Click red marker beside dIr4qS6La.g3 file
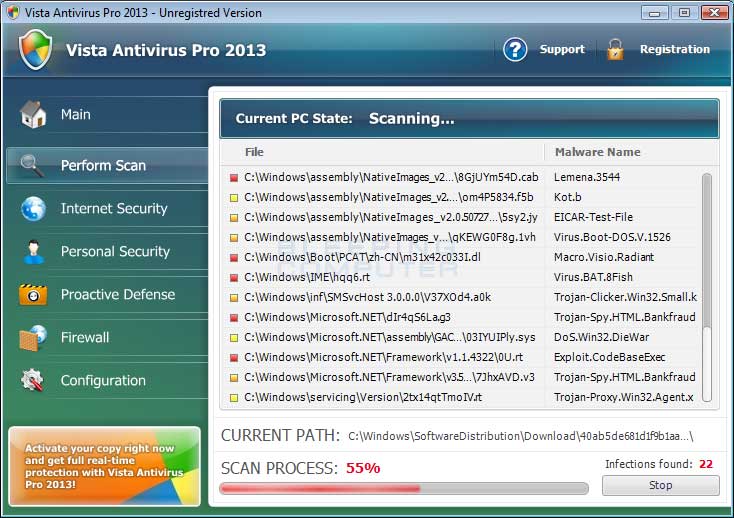 (234, 318)
